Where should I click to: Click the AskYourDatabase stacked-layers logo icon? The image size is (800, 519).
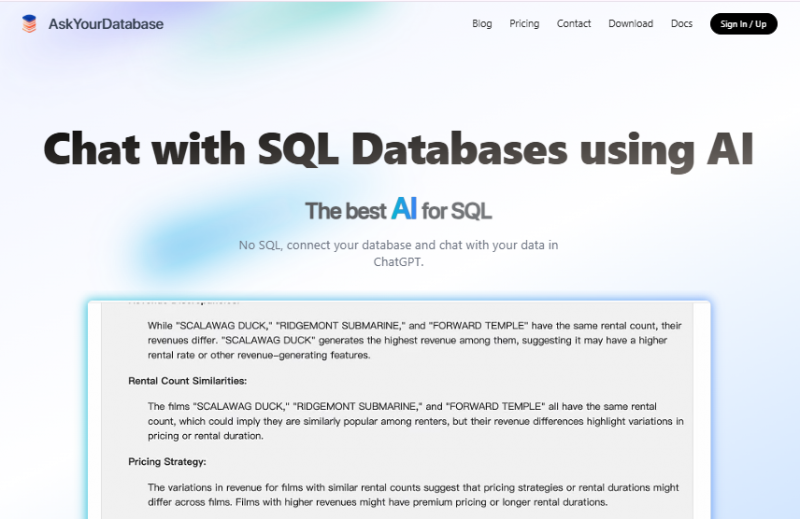[x=29, y=24]
